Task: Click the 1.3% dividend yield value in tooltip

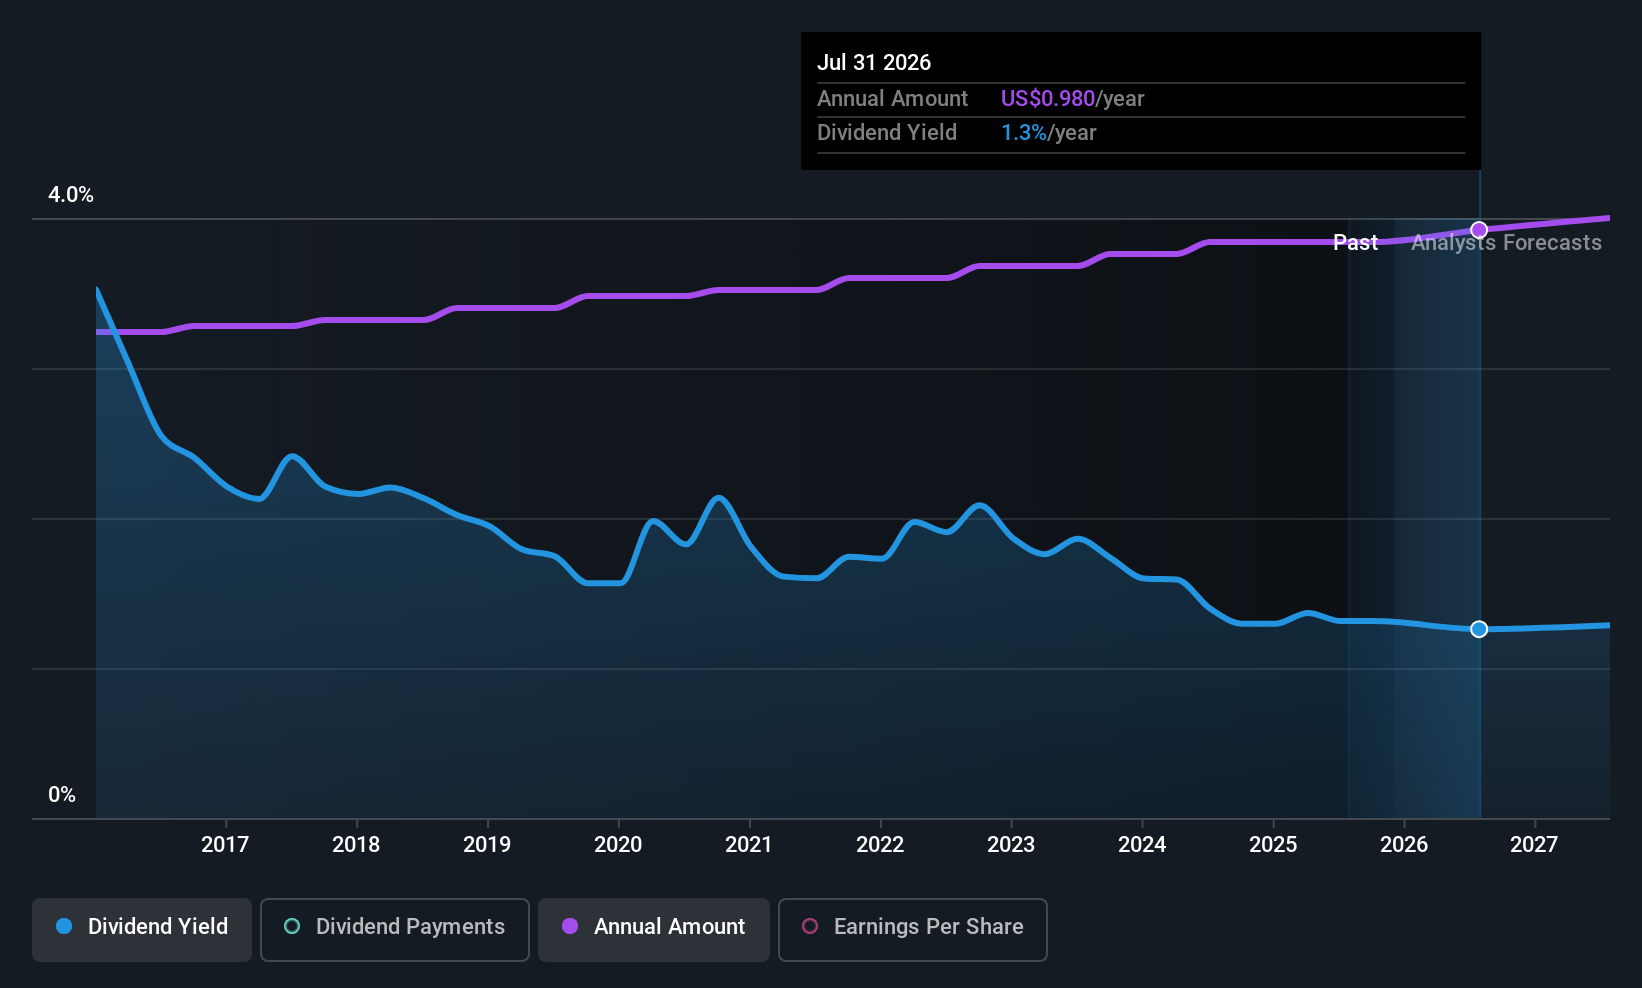Action: click(x=1023, y=133)
